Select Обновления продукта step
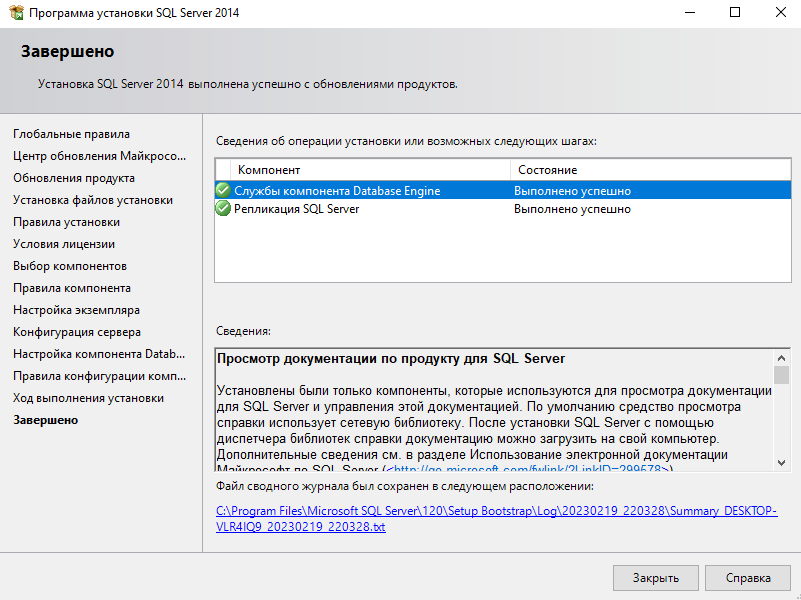Image resolution: width=801 pixels, height=600 pixels. [x=74, y=178]
